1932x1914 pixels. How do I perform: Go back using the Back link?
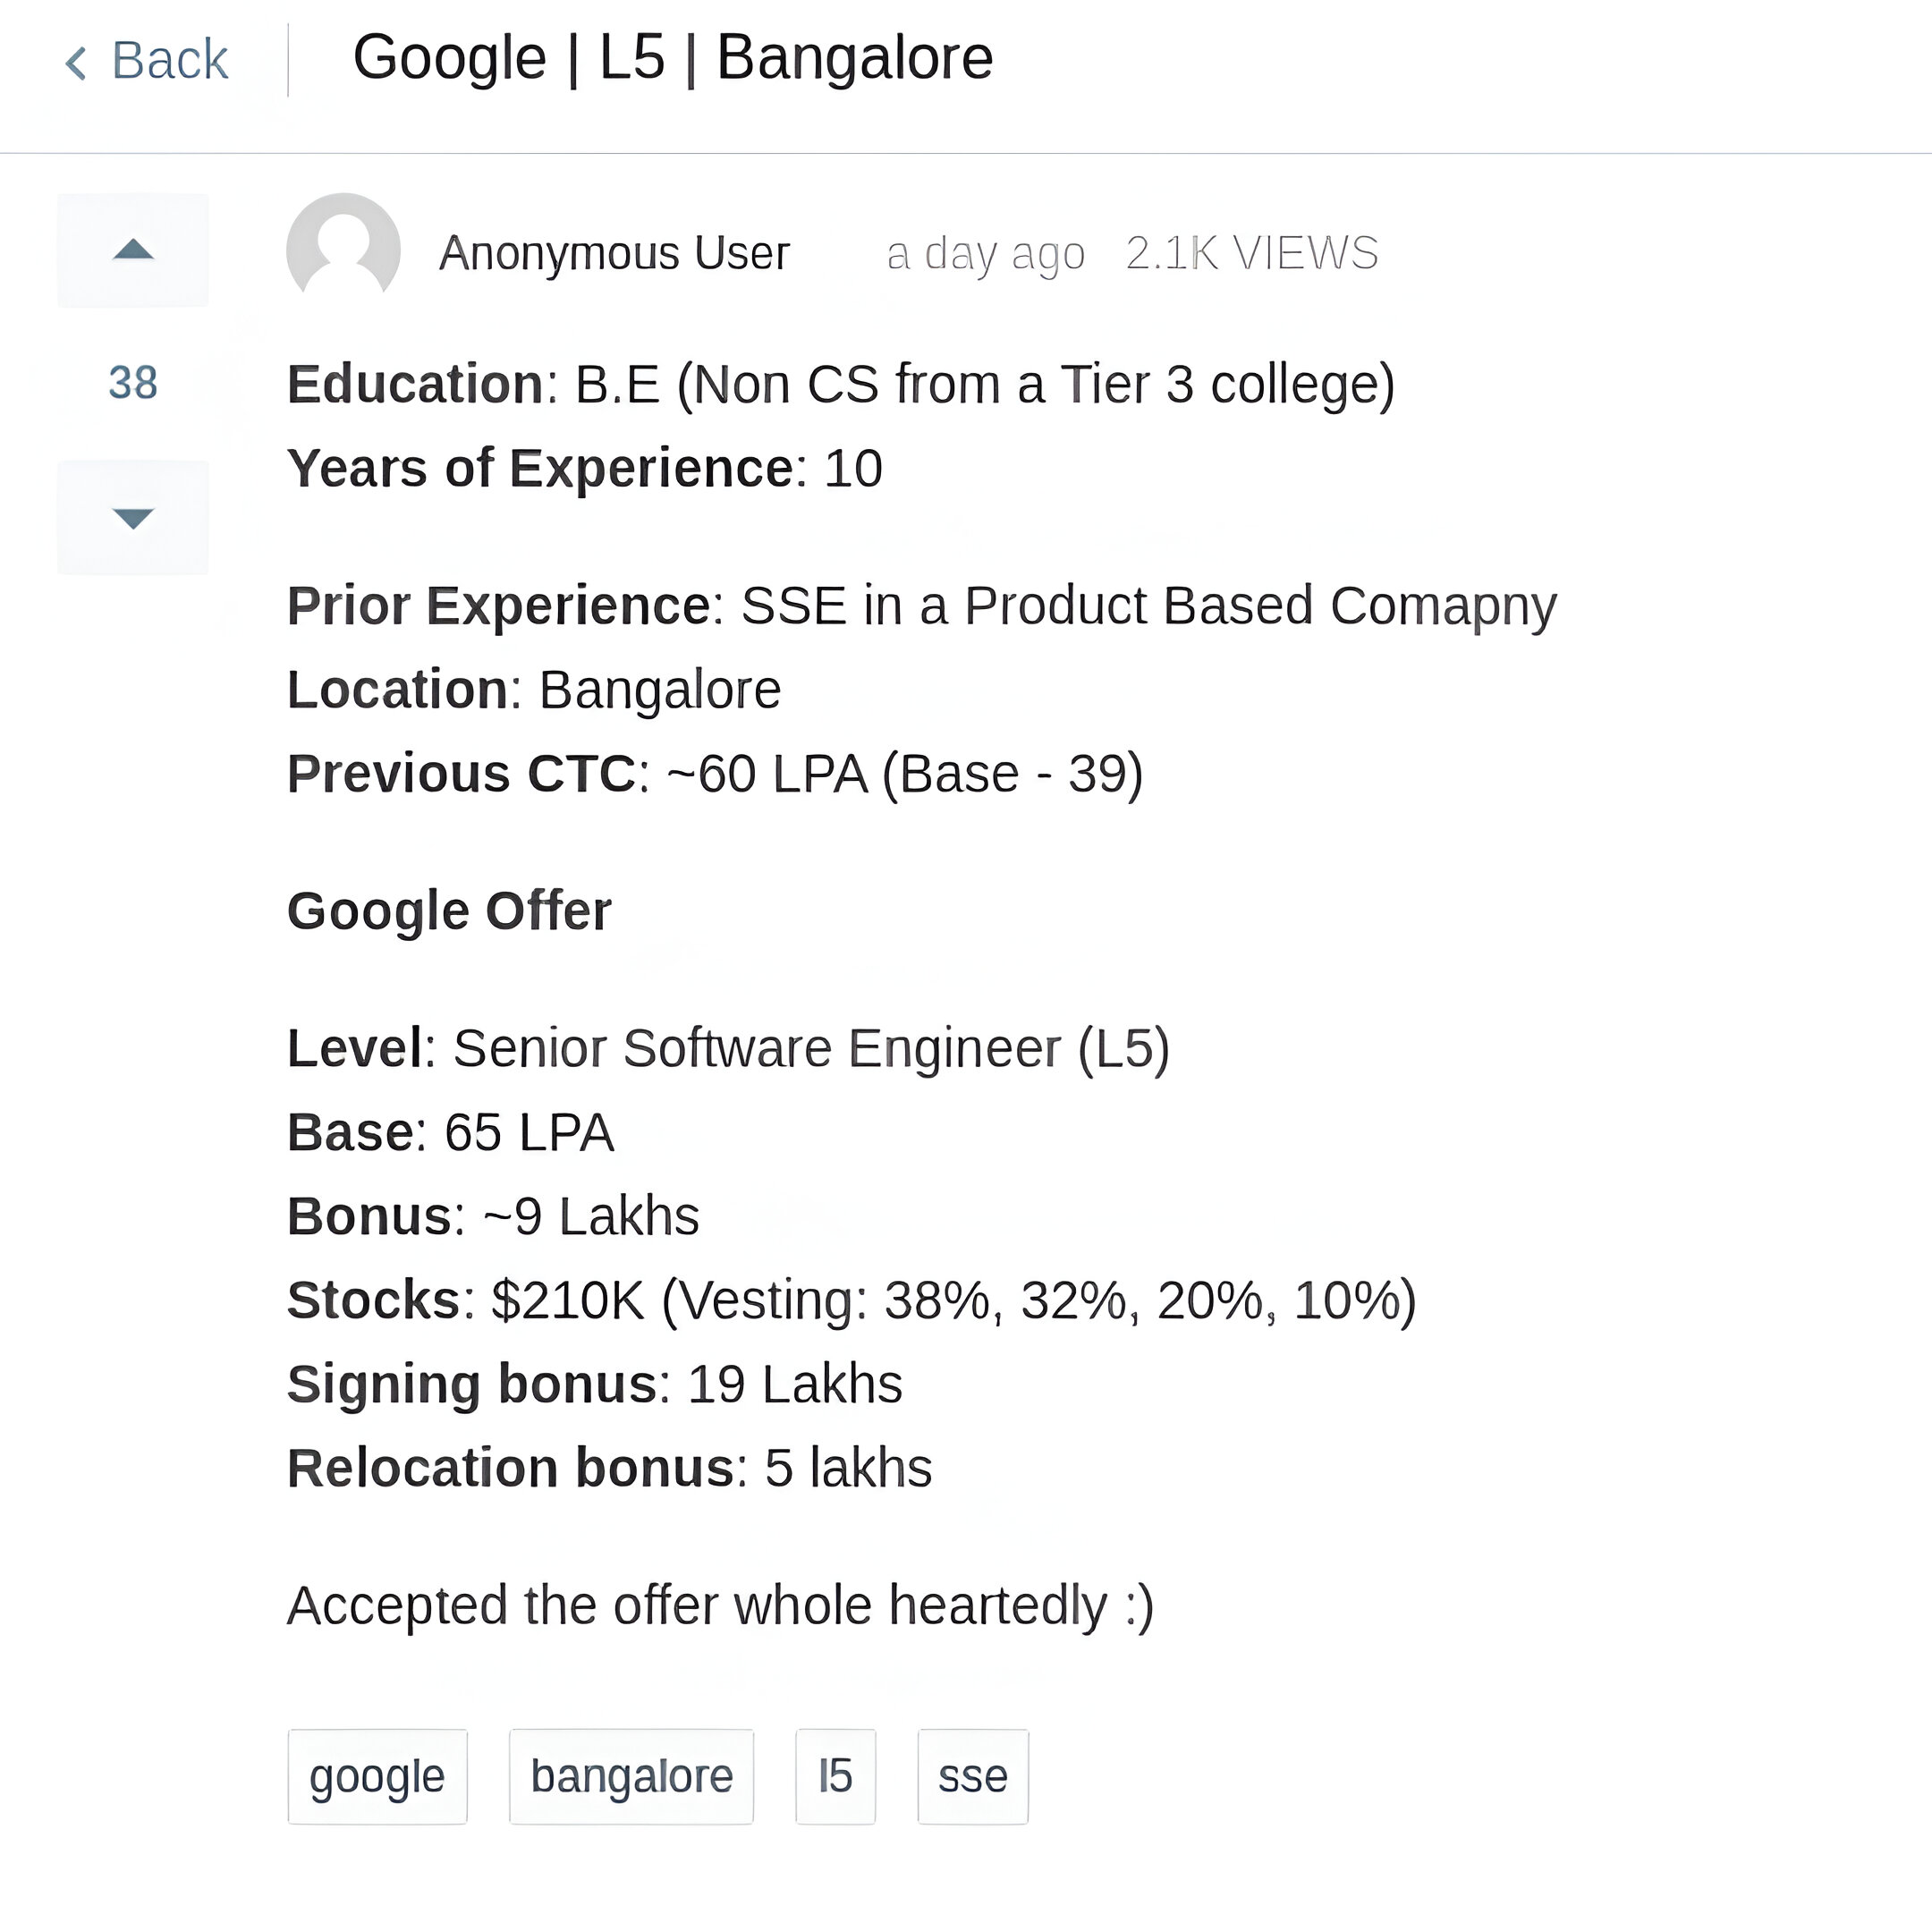coord(169,60)
